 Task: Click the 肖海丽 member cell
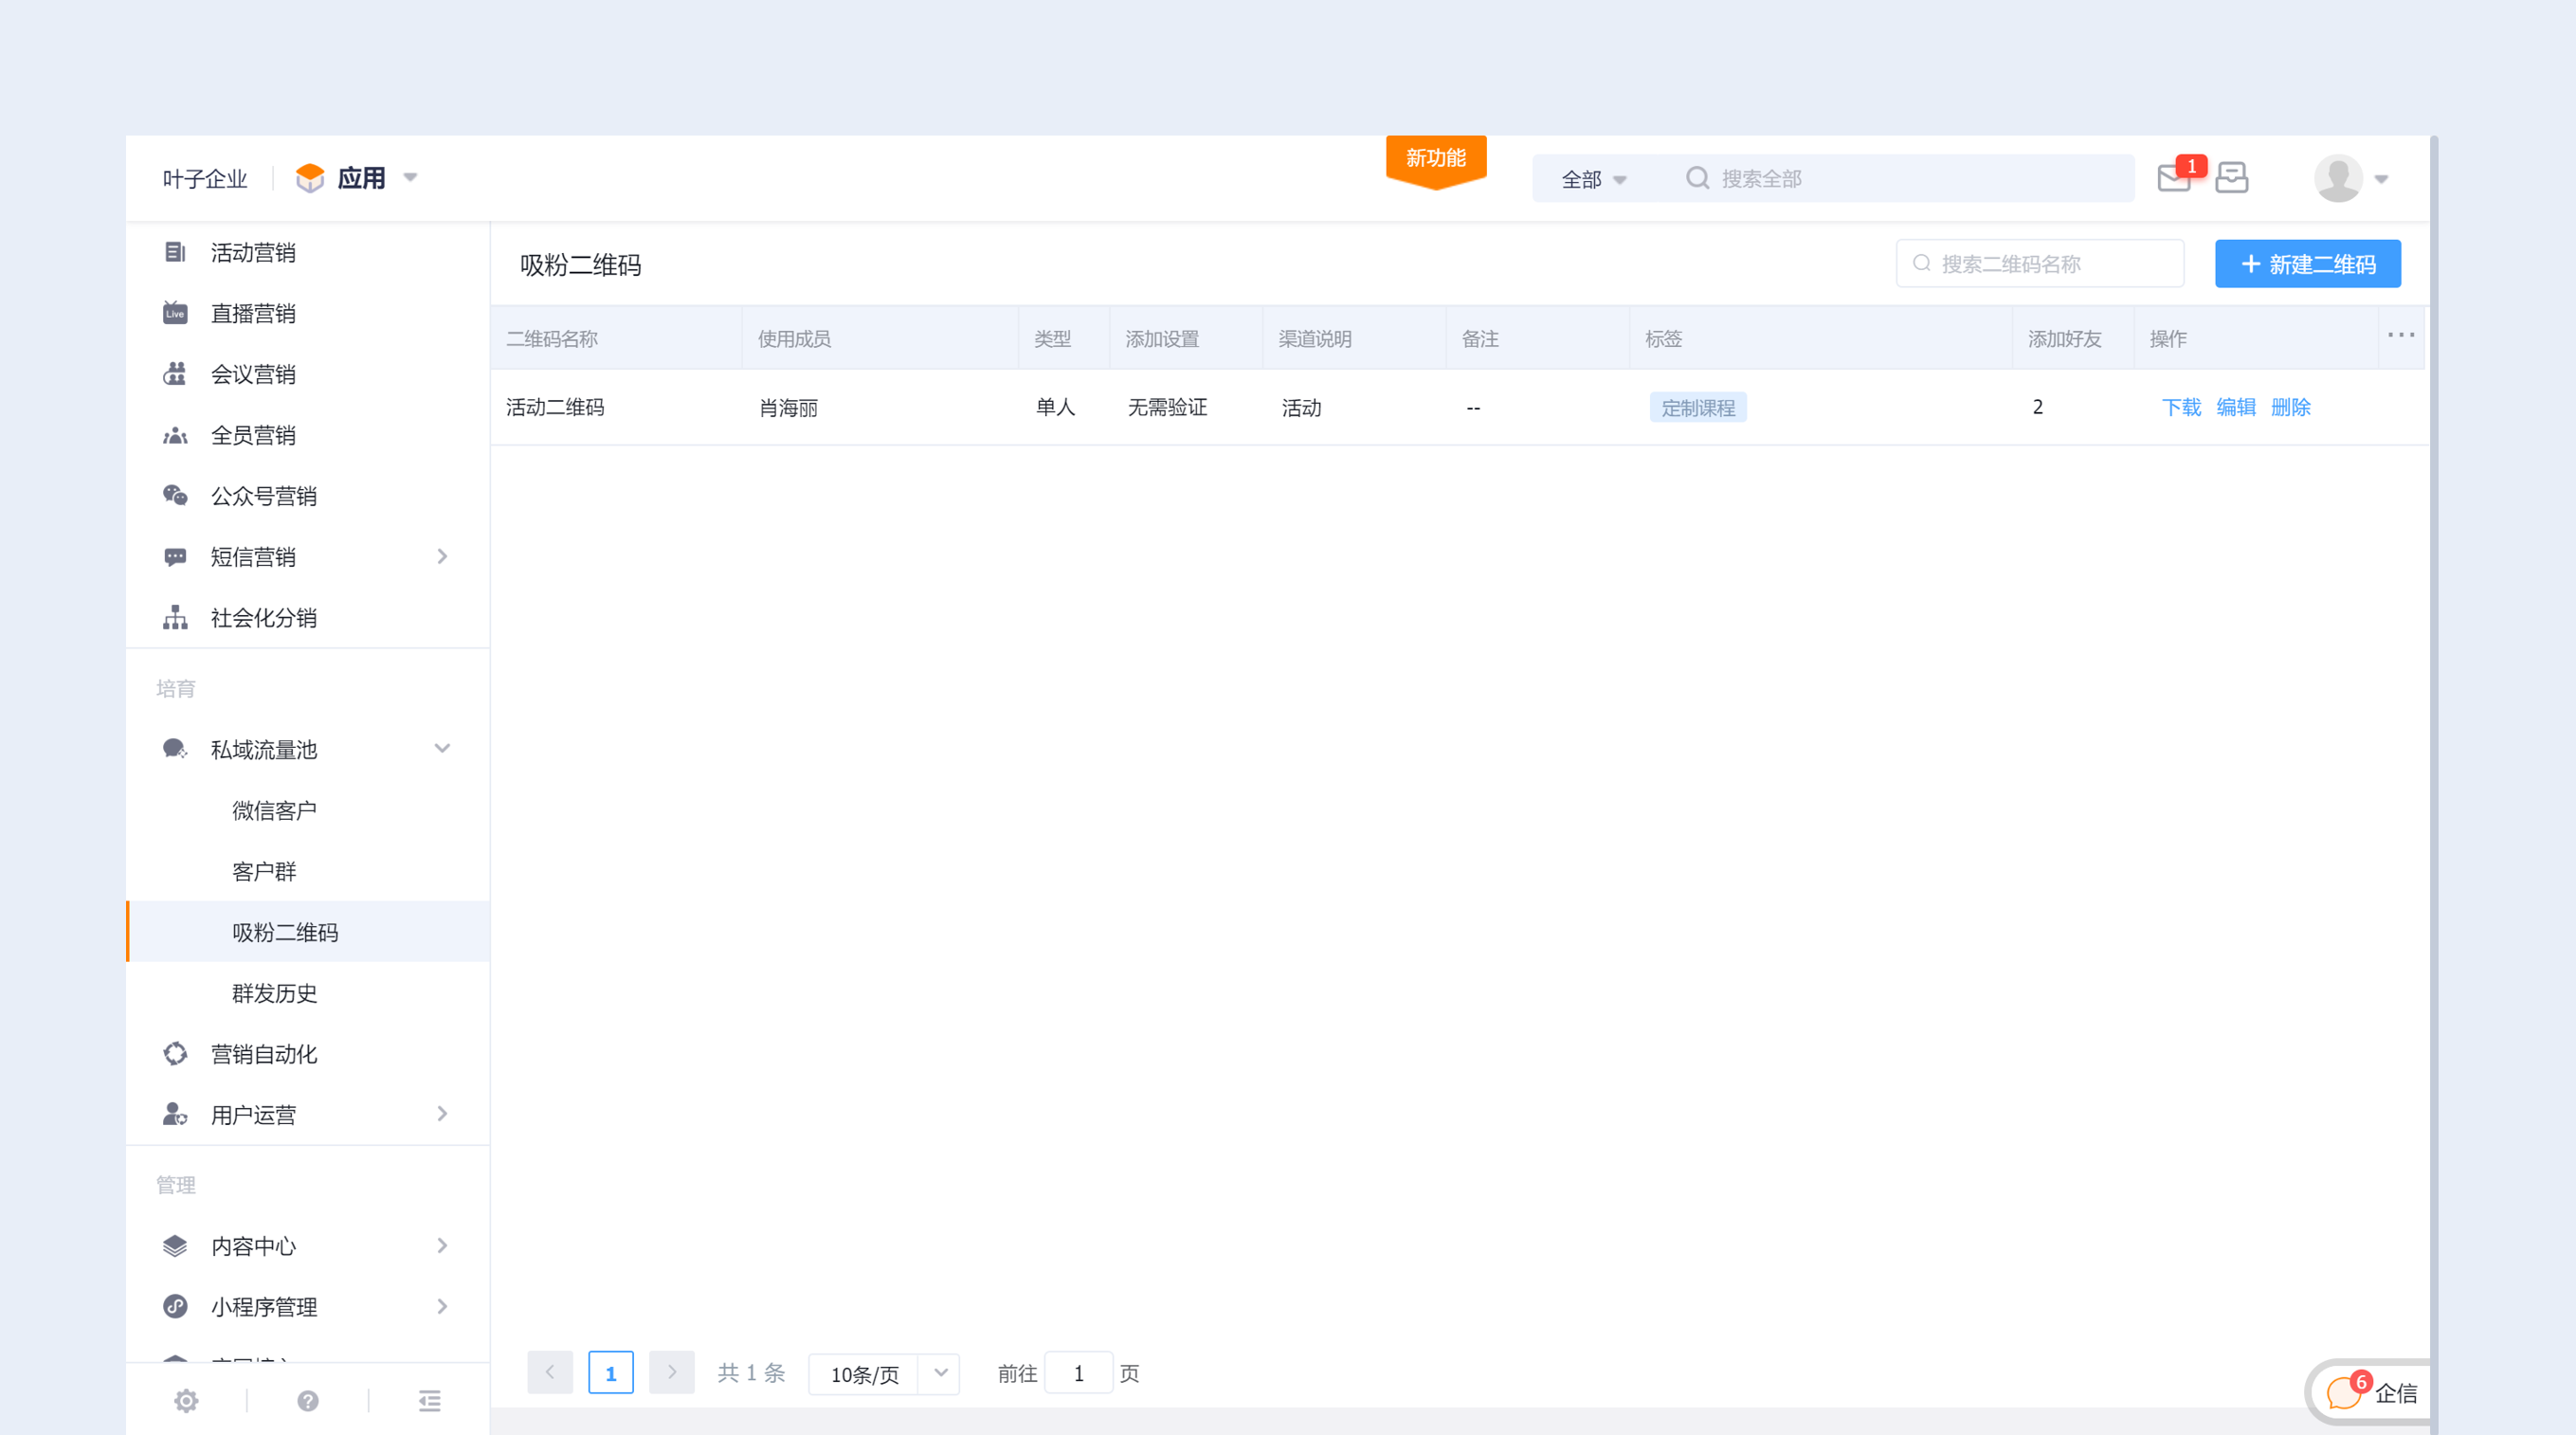[x=789, y=408]
